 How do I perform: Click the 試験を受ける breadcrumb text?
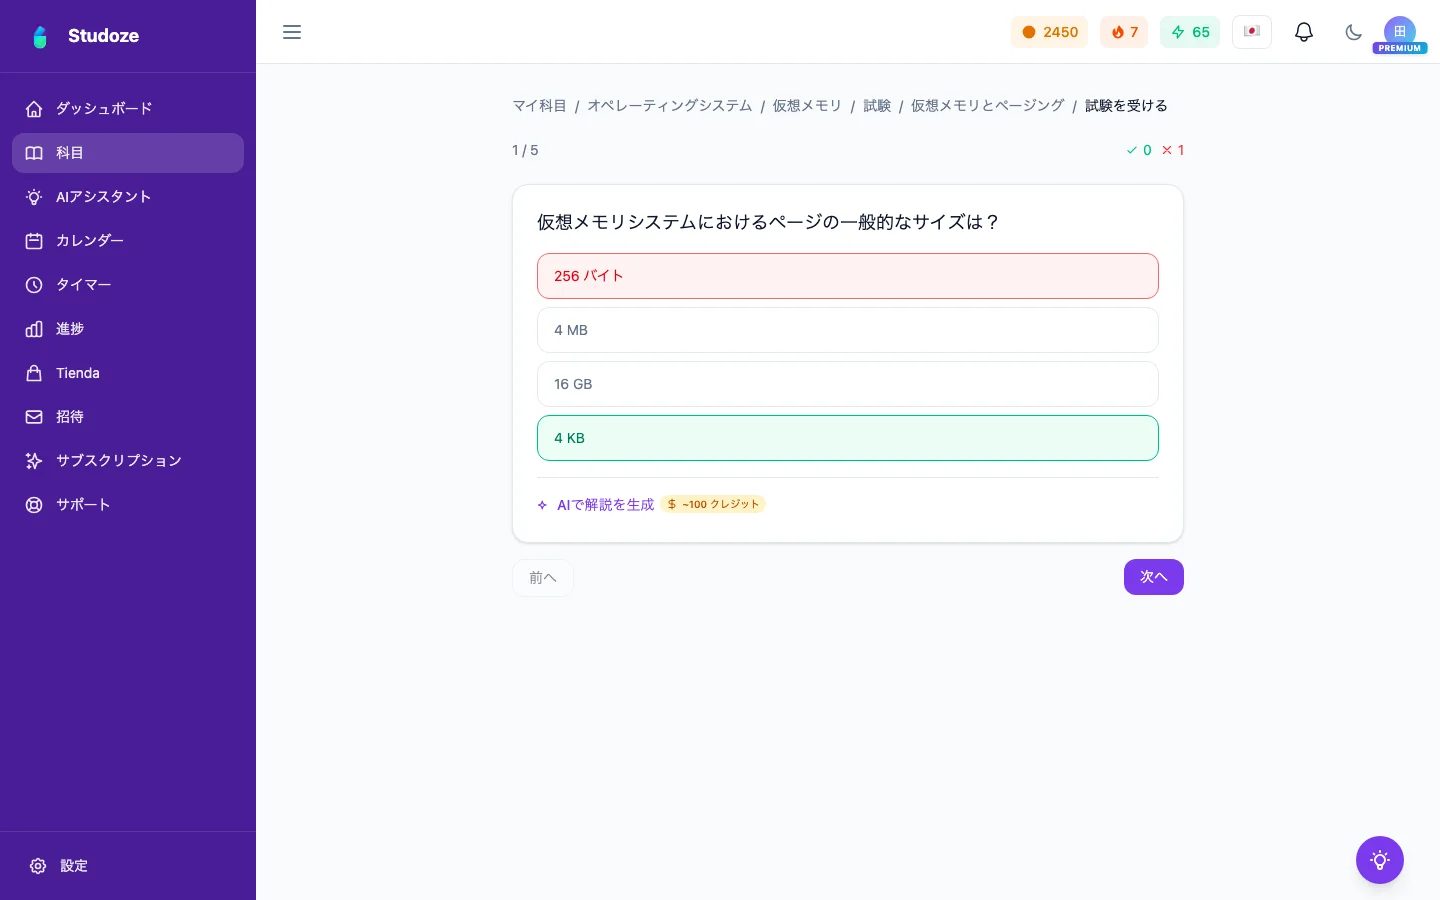[1126, 106]
